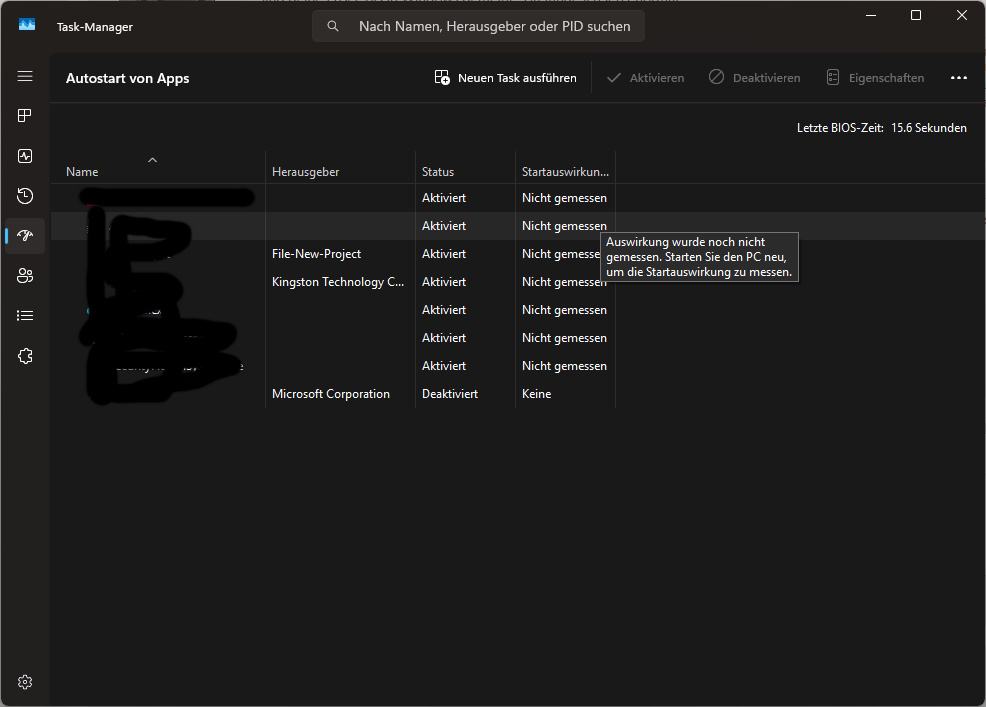This screenshot has height=707, width=986.
Task: Minimize the Task-Manager window
Action: coord(870,15)
